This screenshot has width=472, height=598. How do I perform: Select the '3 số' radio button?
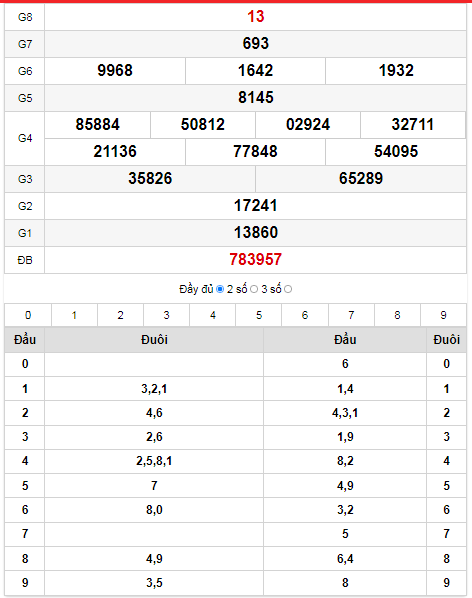pyautogui.click(x=288, y=289)
